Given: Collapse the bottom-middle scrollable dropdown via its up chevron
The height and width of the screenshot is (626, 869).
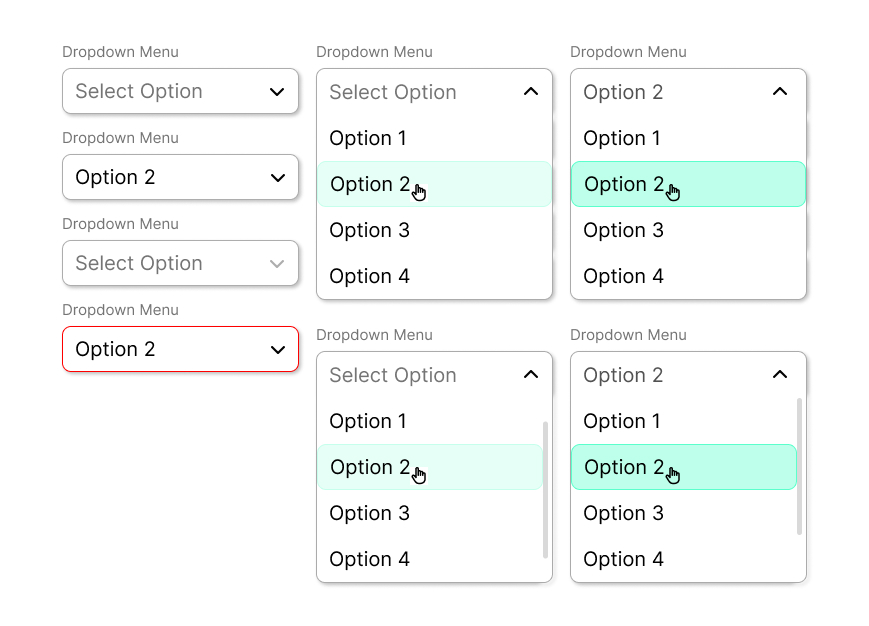Looking at the screenshot, I should (531, 374).
